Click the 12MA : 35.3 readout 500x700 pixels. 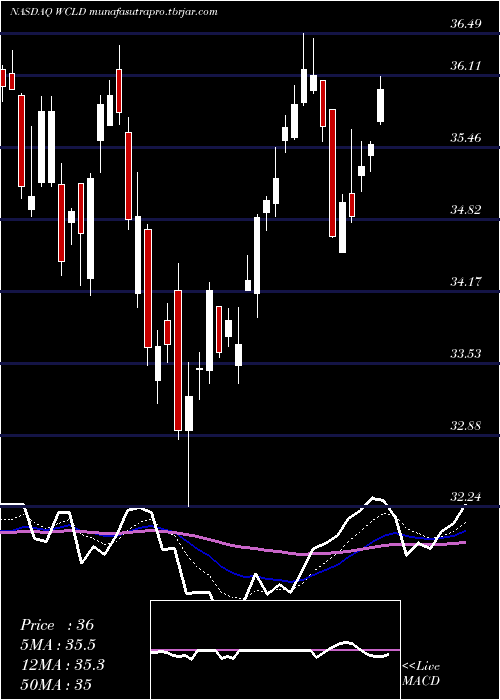[62, 665]
